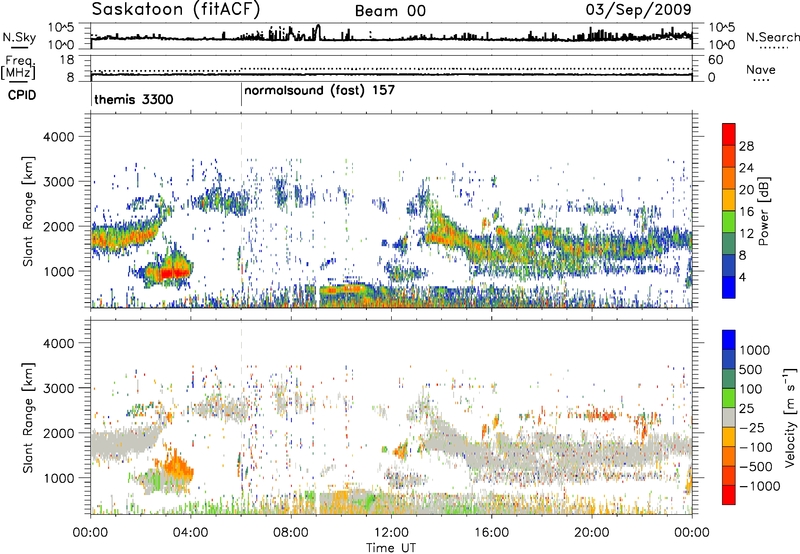Click the '04:00' time tick label
The image size is (800, 554).
(190, 533)
